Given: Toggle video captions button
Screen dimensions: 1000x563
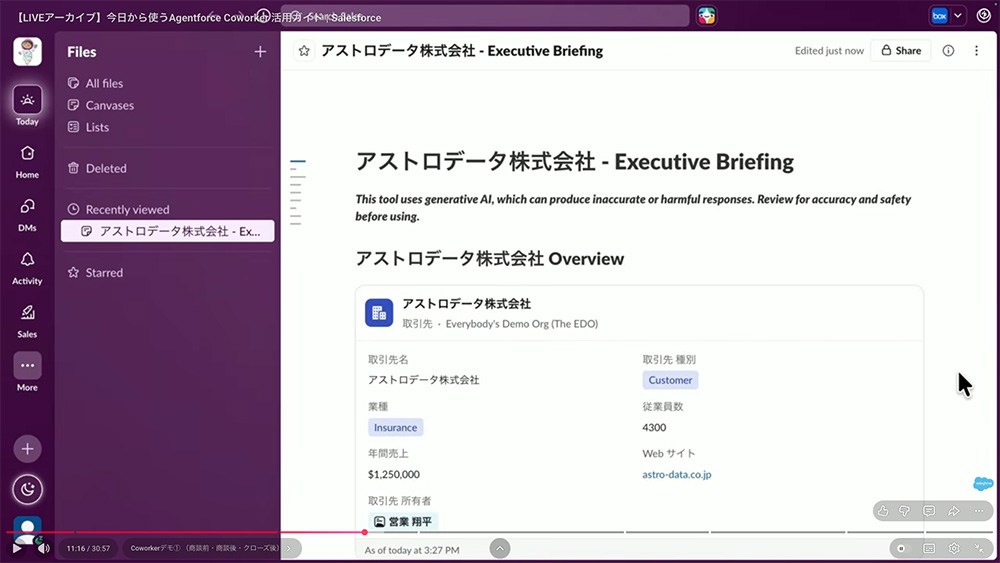Looking at the screenshot, I should pos(929,548).
